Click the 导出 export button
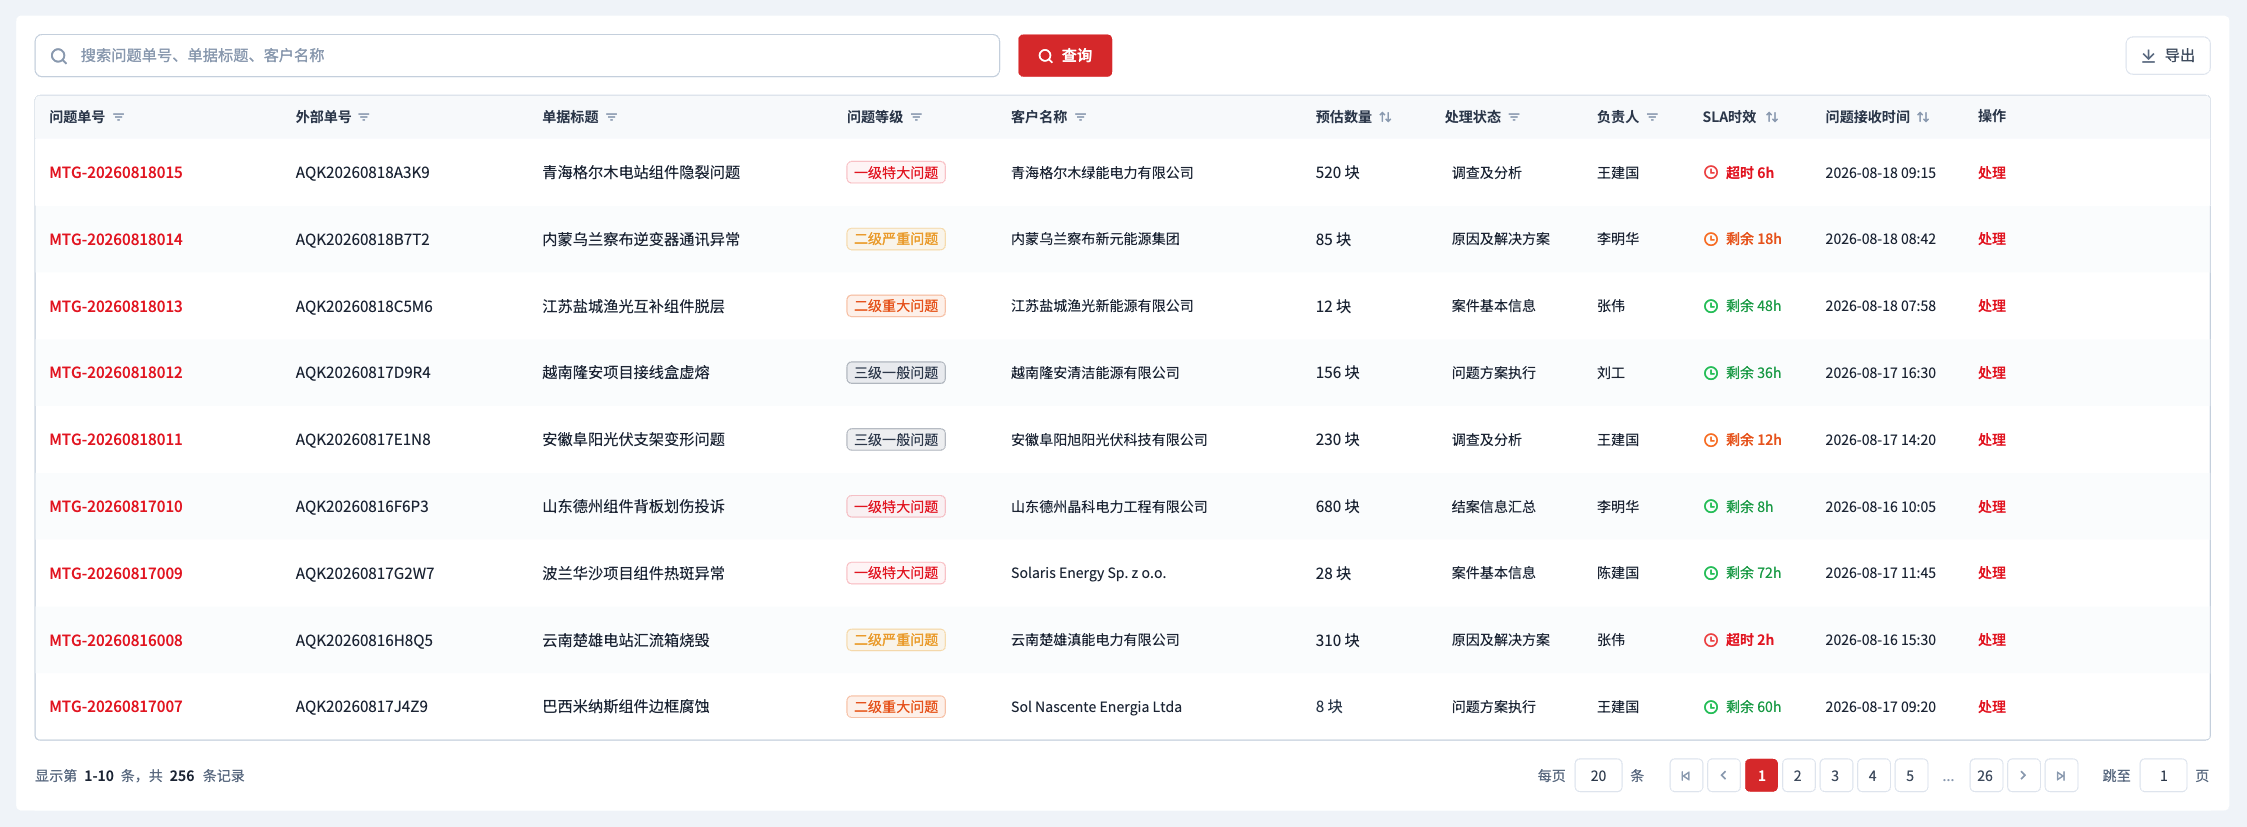This screenshot has width=2247, height=827. [x=2168, y=56]
